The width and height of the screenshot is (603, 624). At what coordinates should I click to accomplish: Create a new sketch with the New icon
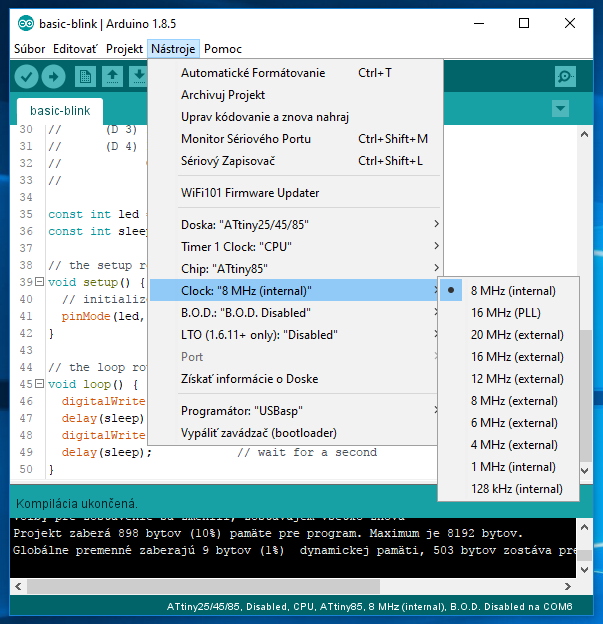(x=85, y=76)
